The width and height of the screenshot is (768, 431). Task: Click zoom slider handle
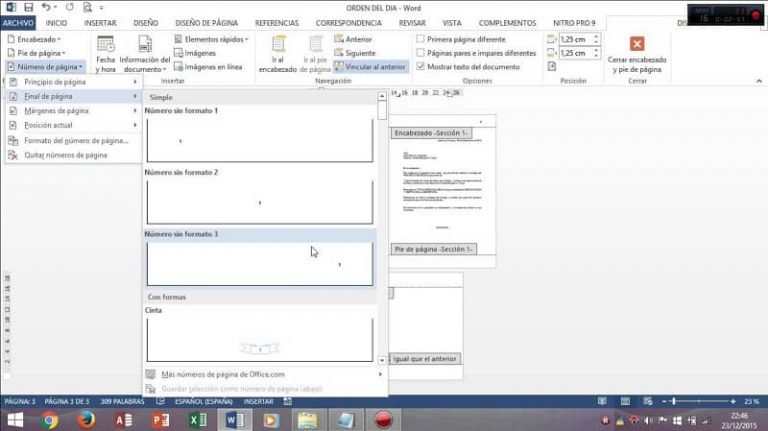click(x=674, y=402)
